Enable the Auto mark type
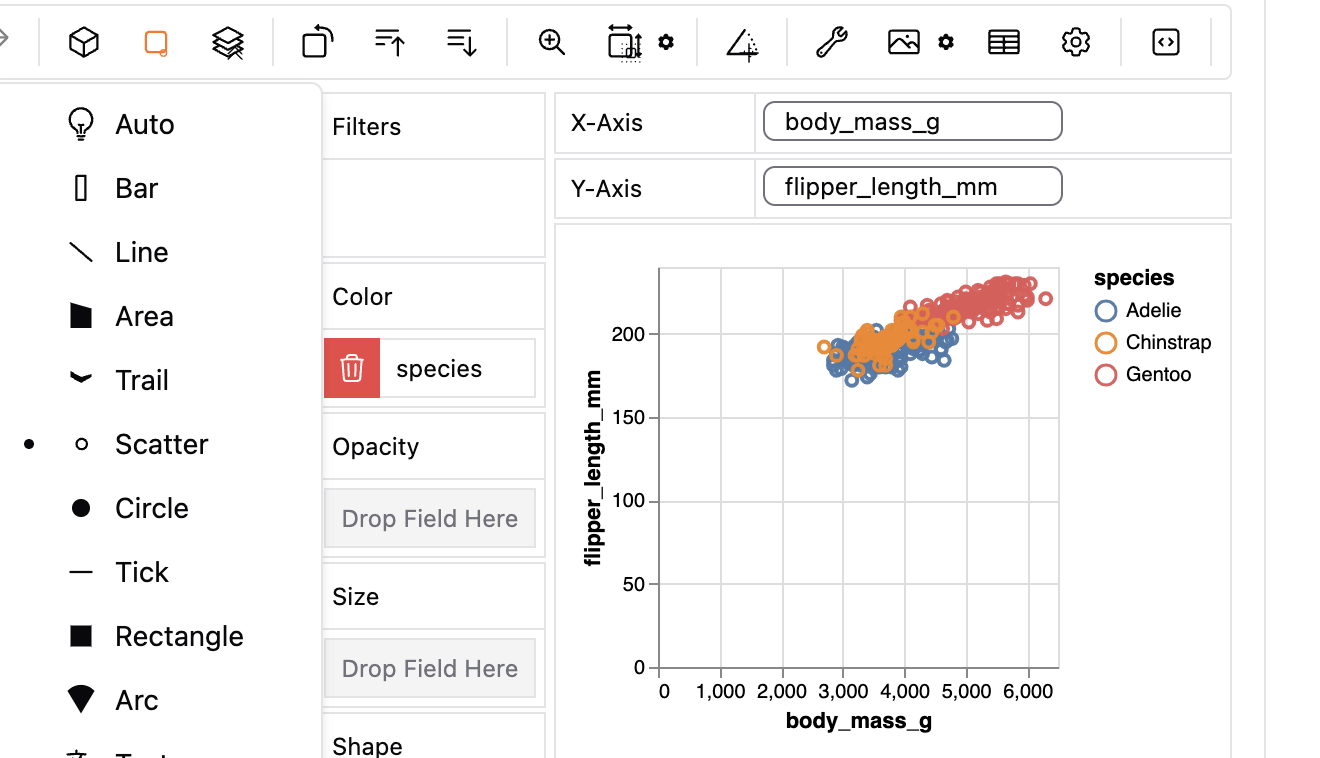Viewport: 1320px width, 758px height. coord(143,124)
